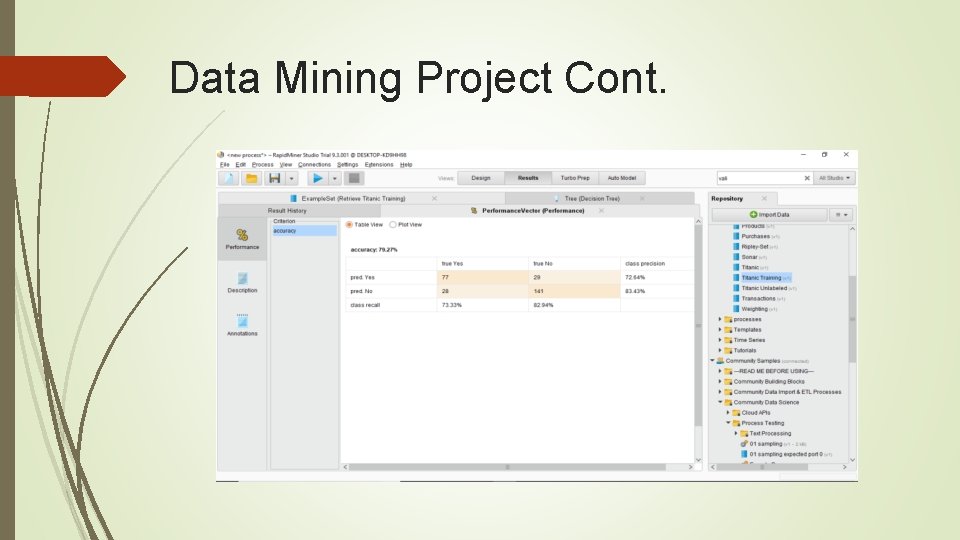
Task: Expand the processes folder
Action: tap(720, 320)
